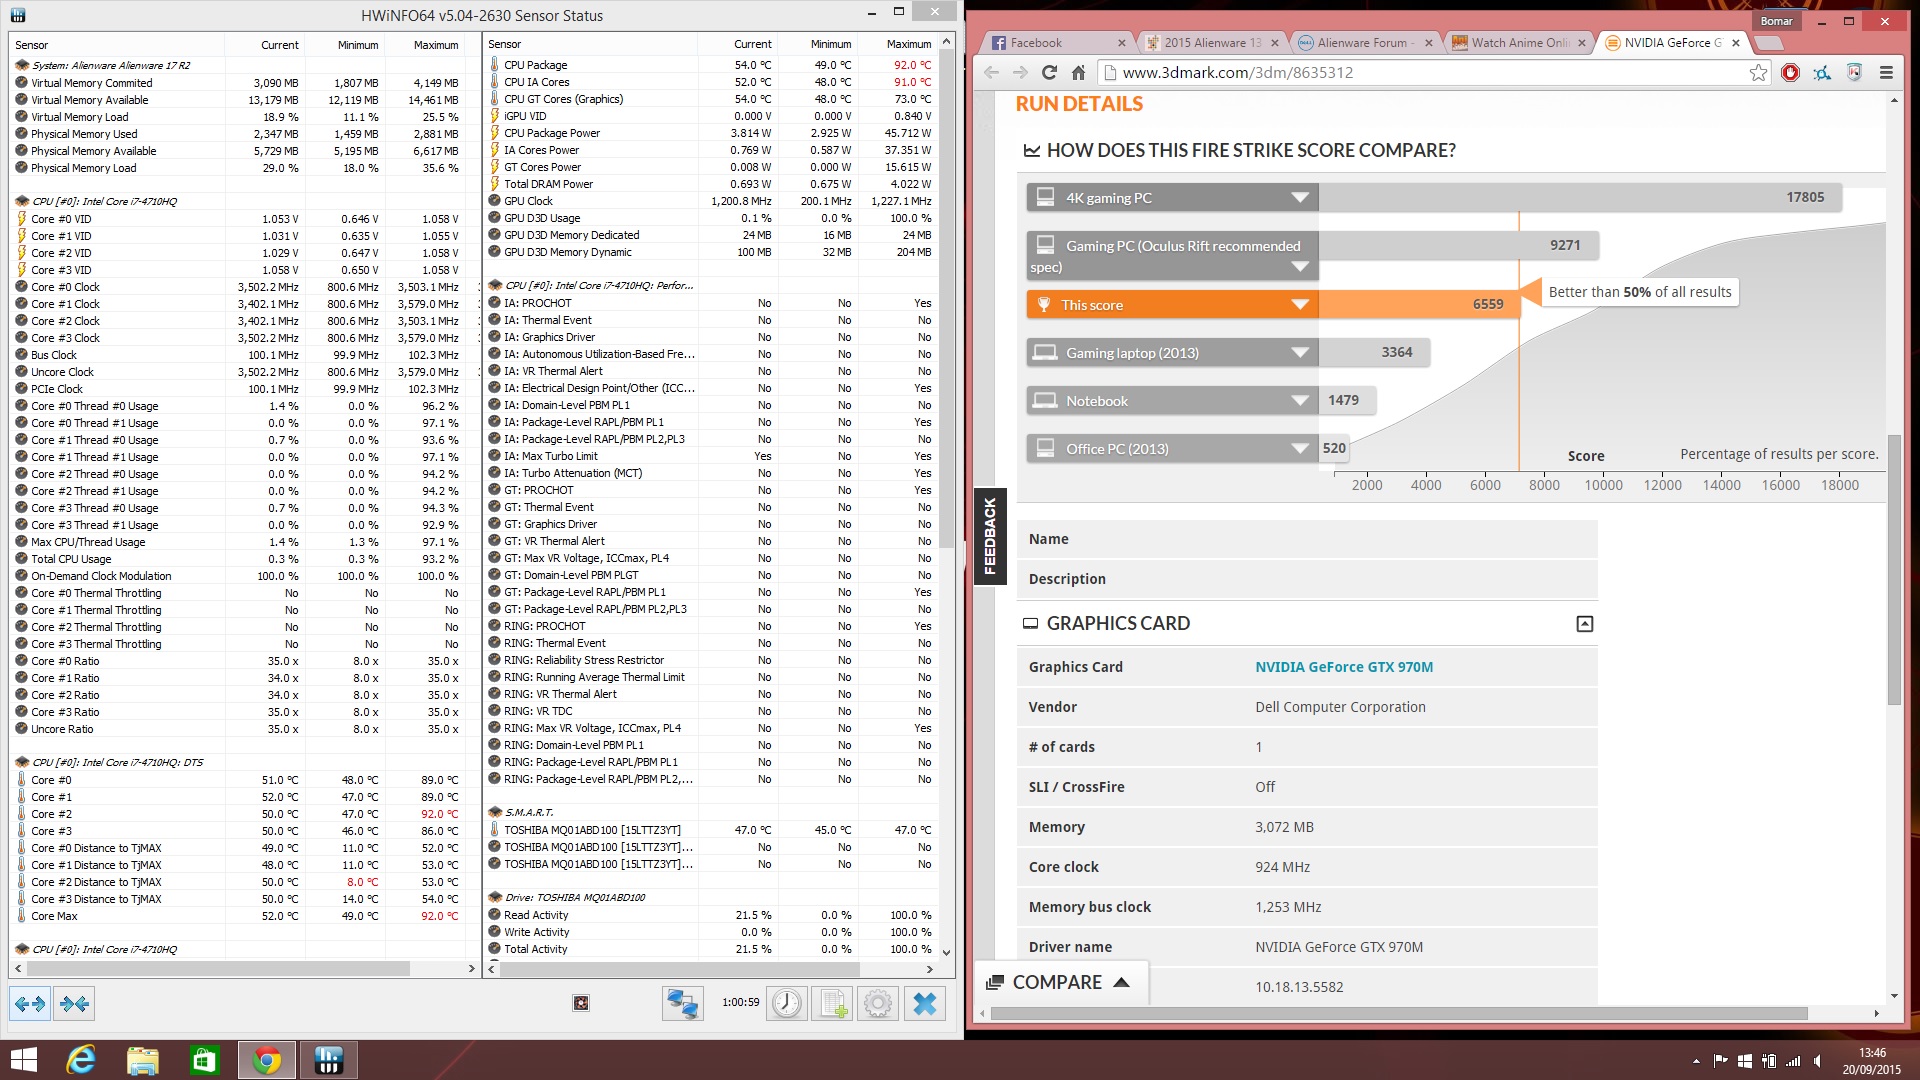Click Chrome page horizontal scrollbar
The image size is (1920, 1080).
[x=1398, y=1013]
